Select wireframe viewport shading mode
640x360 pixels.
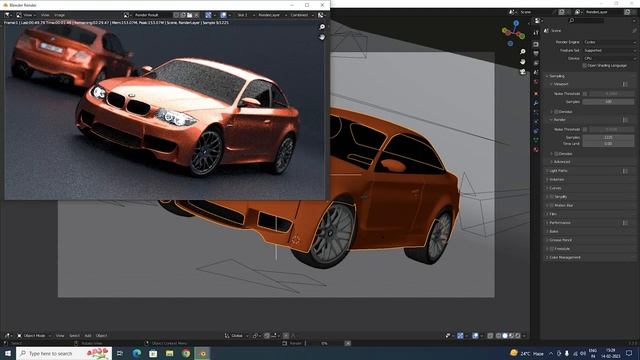498,336
